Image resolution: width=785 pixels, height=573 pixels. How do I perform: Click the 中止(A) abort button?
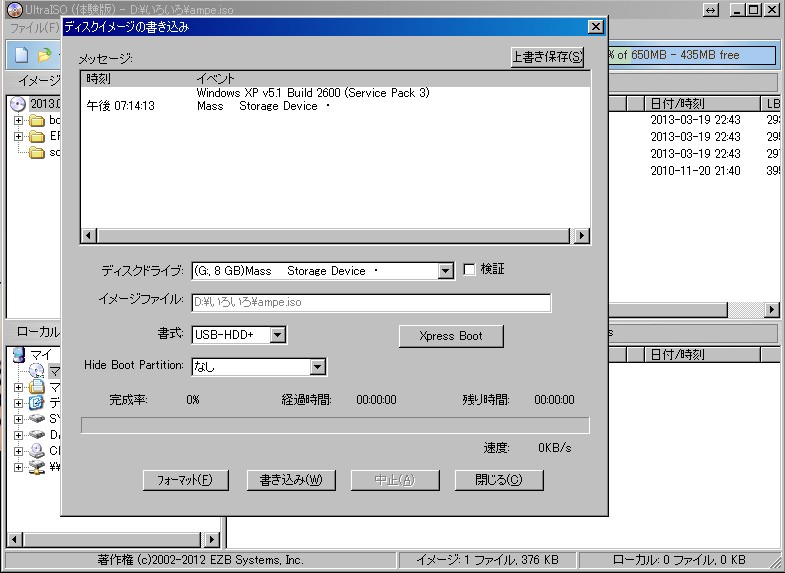click(x=395, y=480)
